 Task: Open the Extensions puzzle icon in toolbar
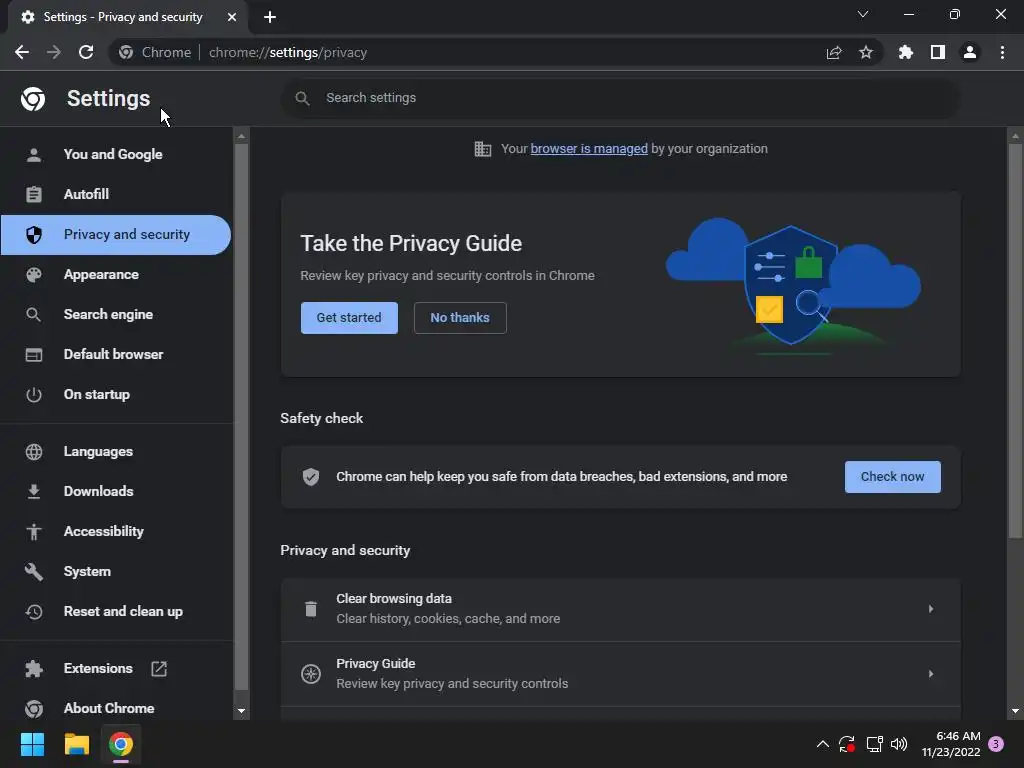[x=906, y=52]
